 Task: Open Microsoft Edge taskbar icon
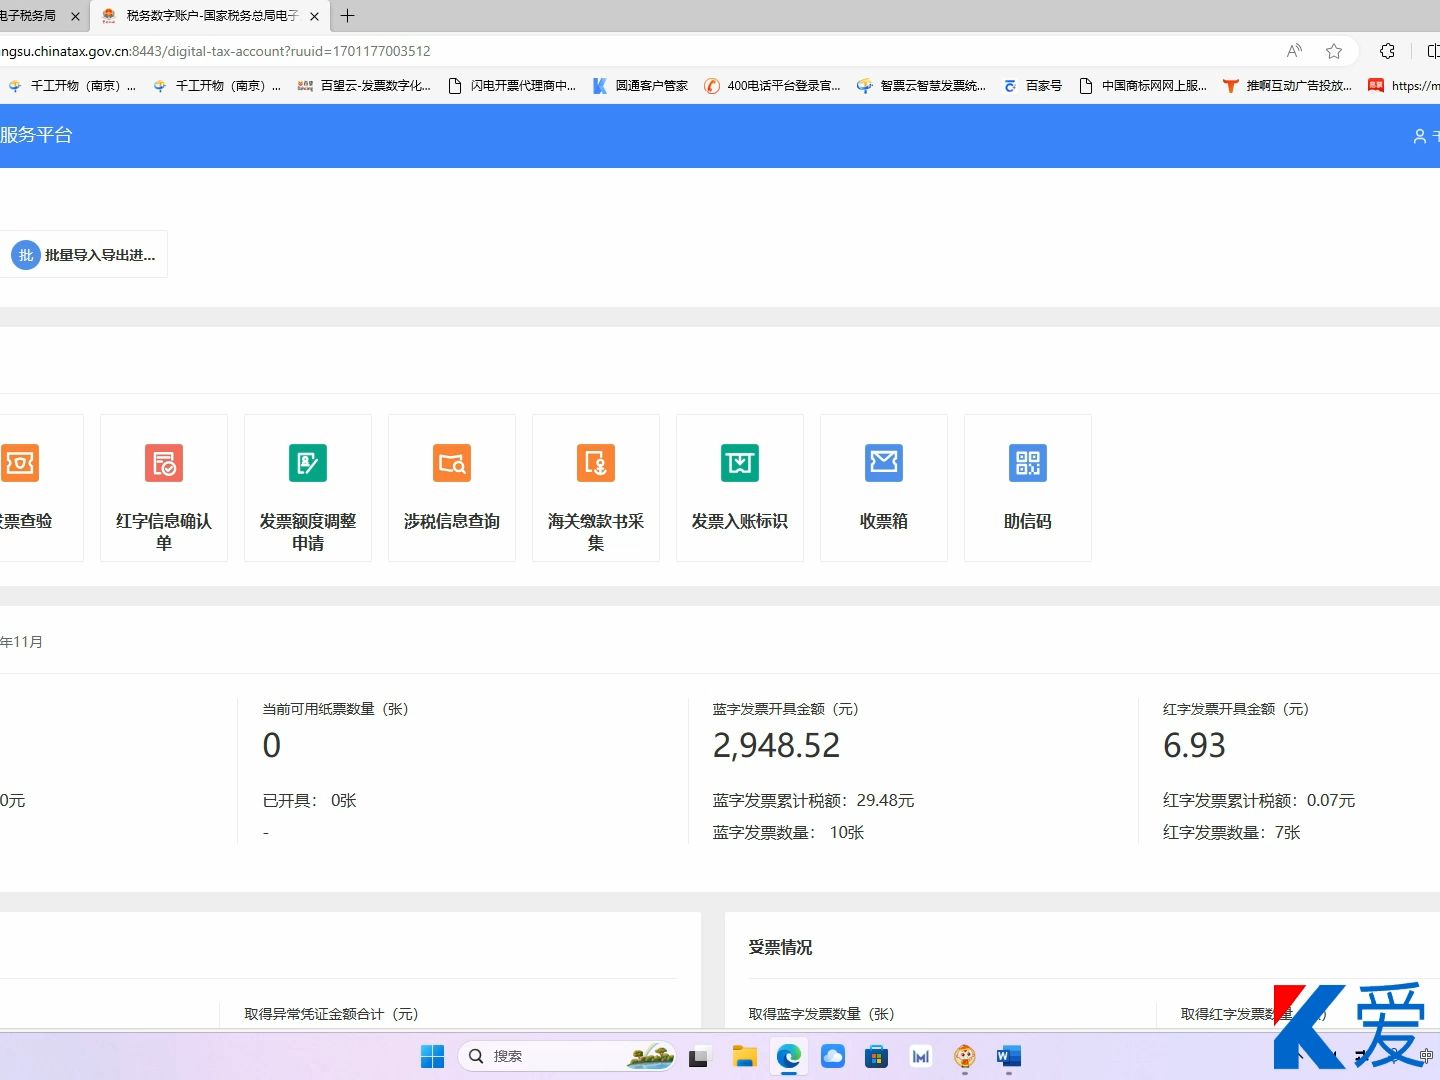789,1056
